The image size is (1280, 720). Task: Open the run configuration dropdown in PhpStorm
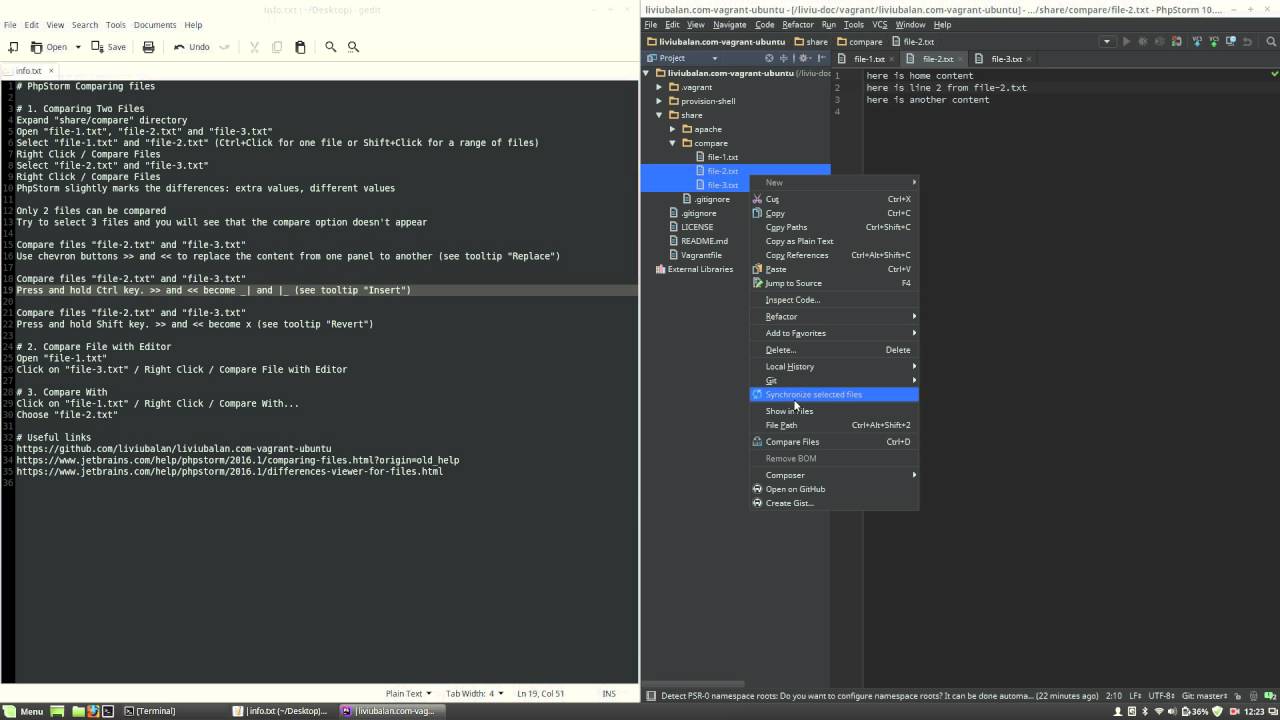coord(1106,42)
